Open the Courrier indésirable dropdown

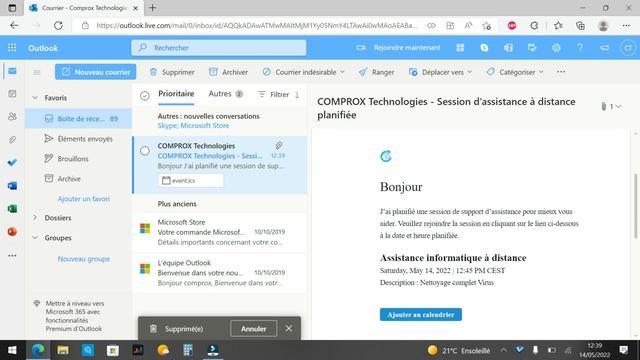342,72
